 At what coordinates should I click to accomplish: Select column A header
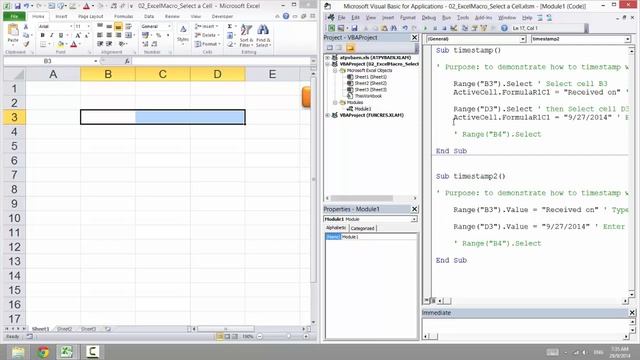[53, 74]
